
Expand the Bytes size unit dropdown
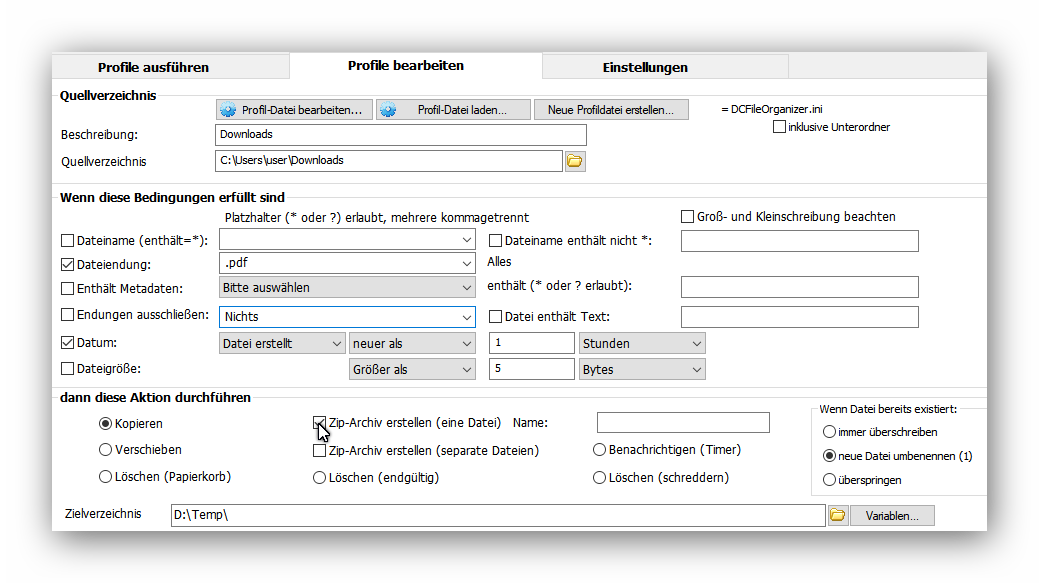click(x=696, y=370)
